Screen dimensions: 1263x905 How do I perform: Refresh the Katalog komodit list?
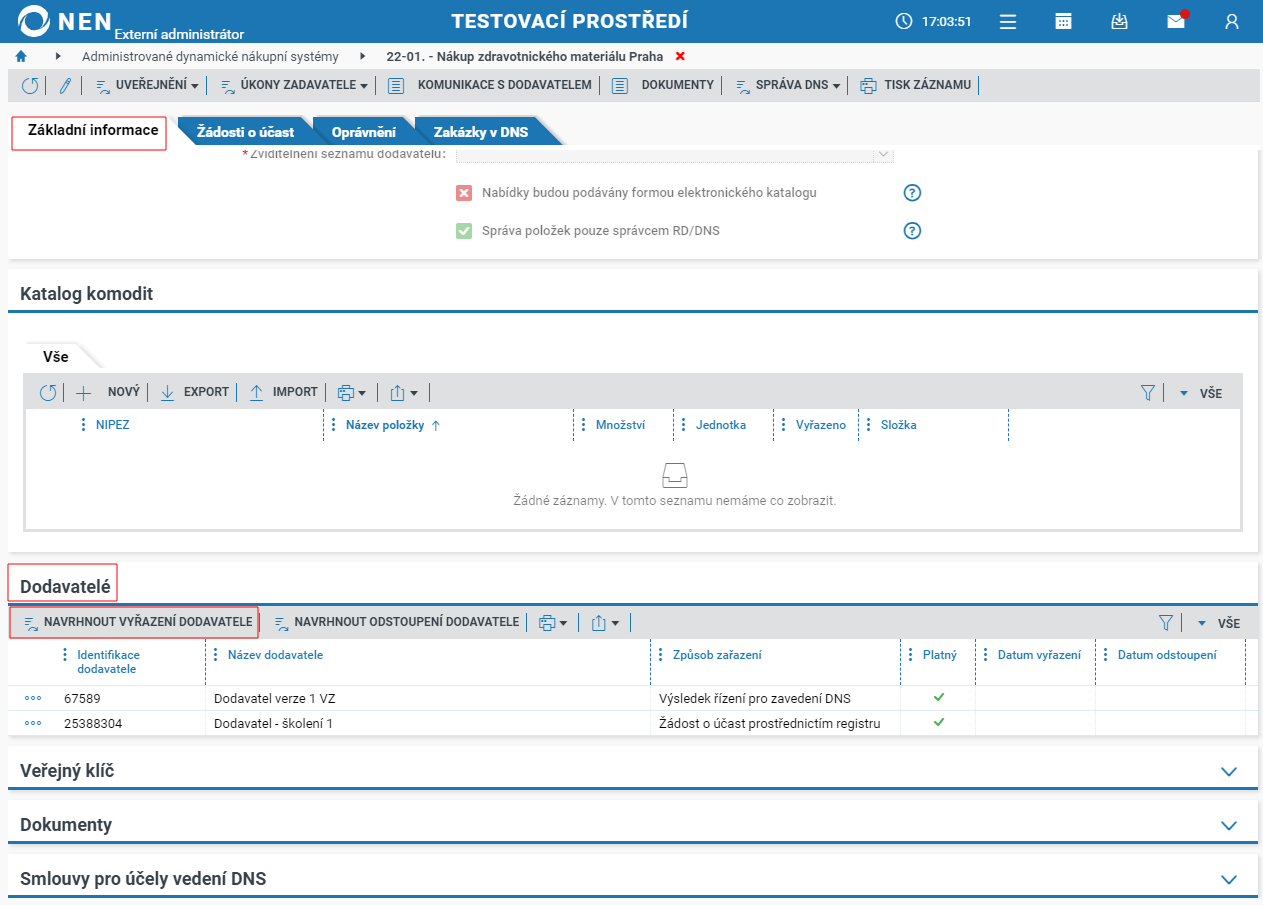48,393
